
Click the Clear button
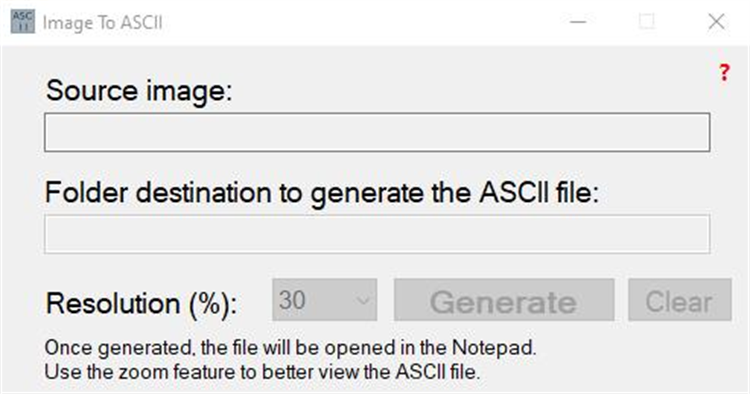point(680,300)
